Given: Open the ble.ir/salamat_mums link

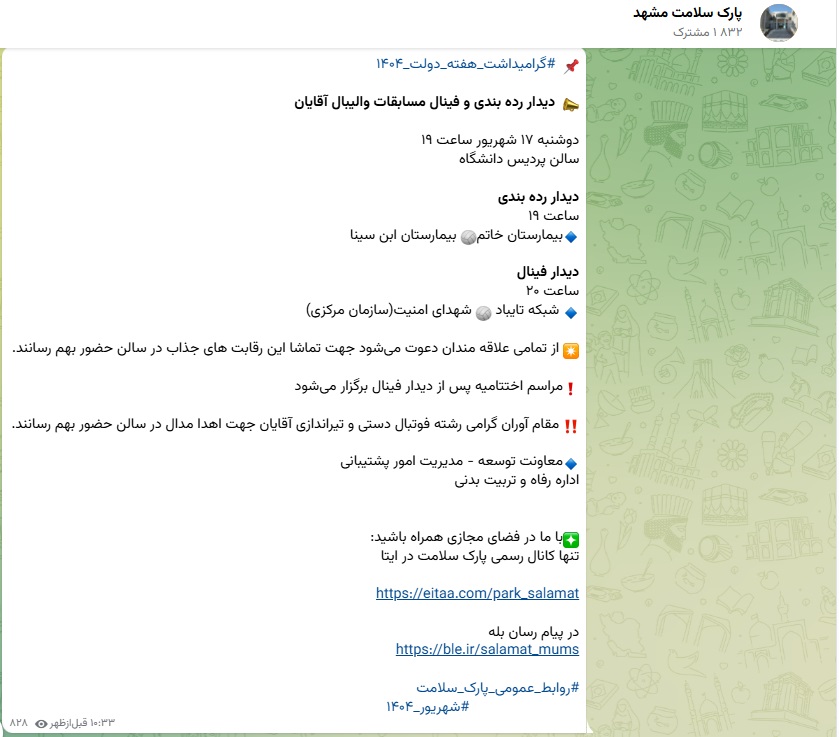Looking at the screenshot, I should click(487, 649).
